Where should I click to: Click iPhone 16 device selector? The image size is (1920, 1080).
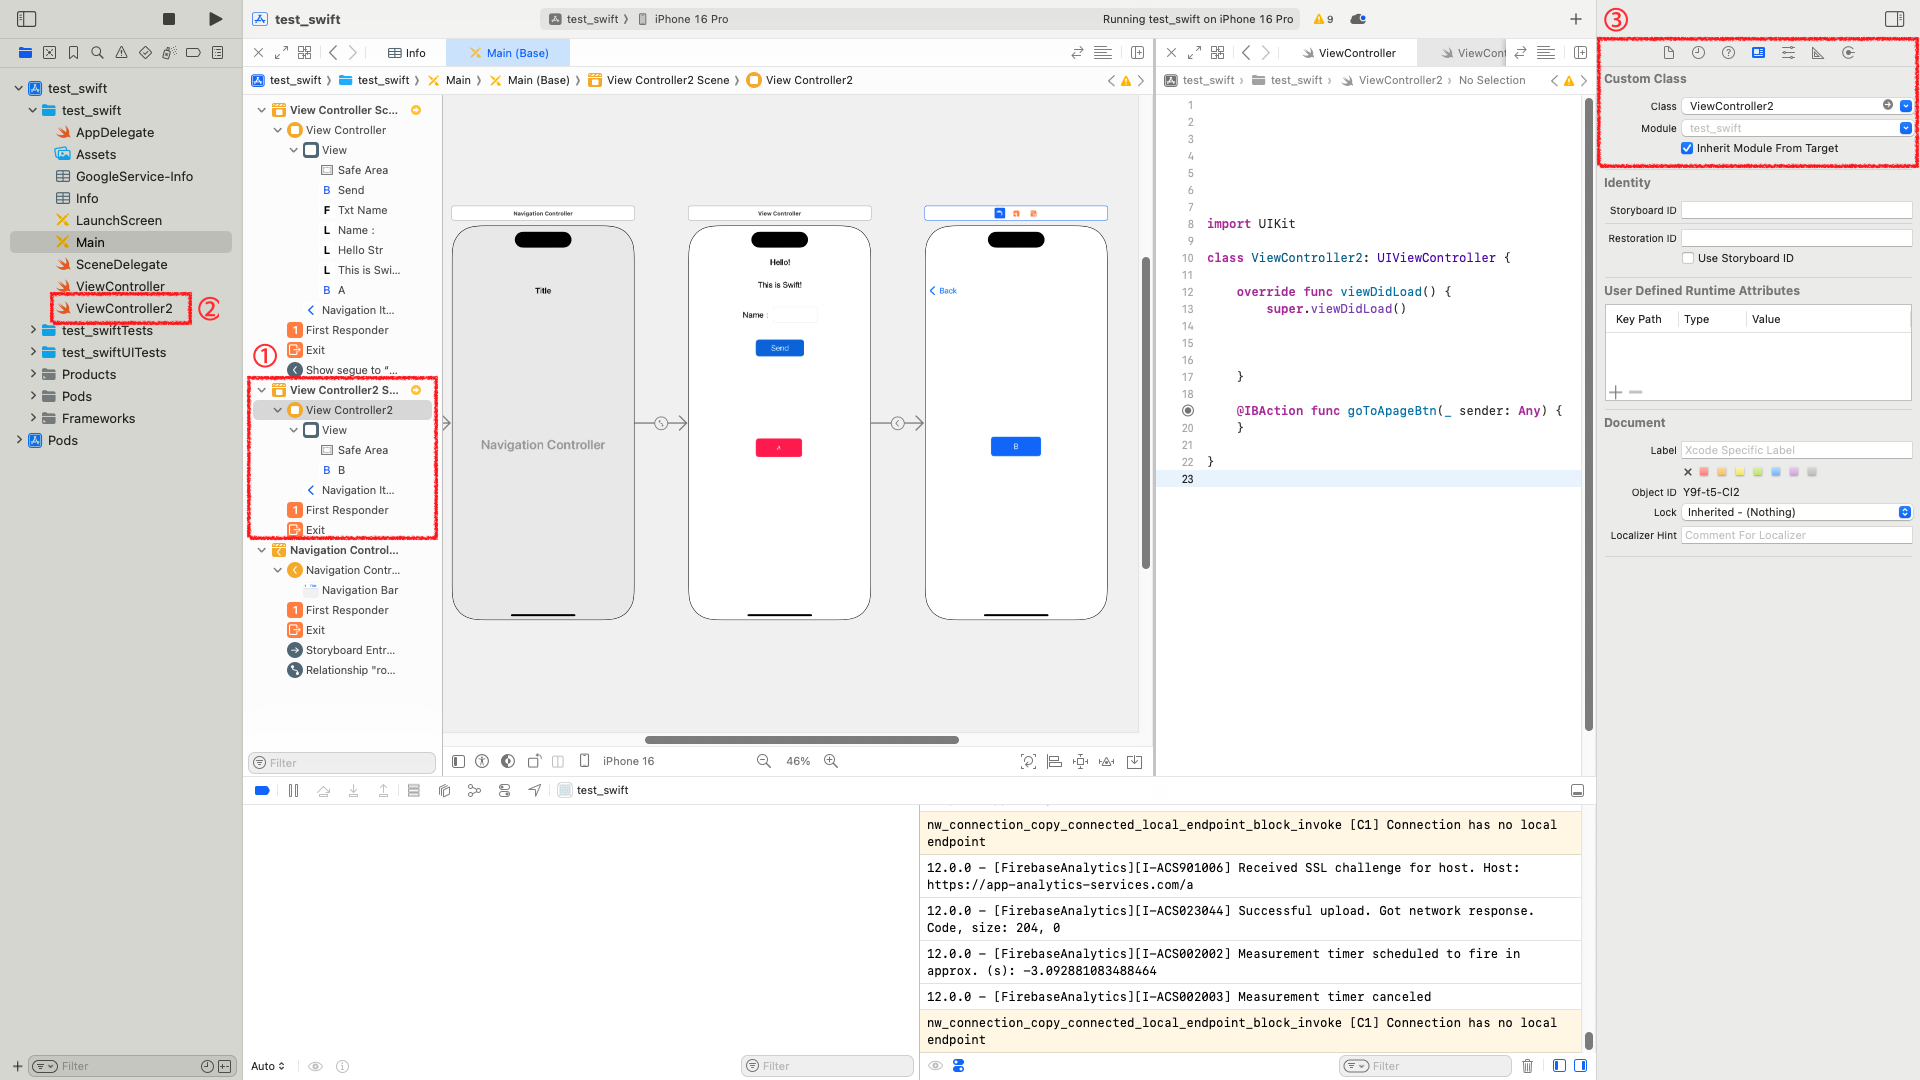click(628, 761)
